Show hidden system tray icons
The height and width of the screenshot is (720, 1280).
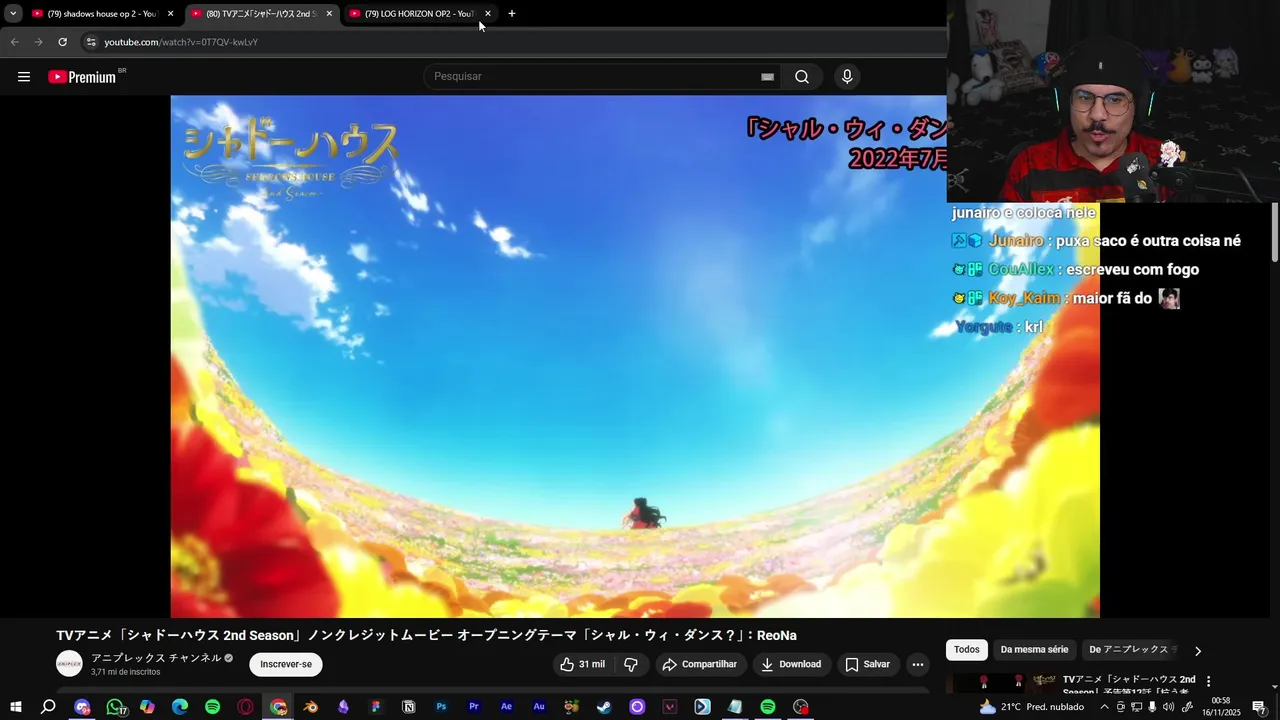(1104, 707)
